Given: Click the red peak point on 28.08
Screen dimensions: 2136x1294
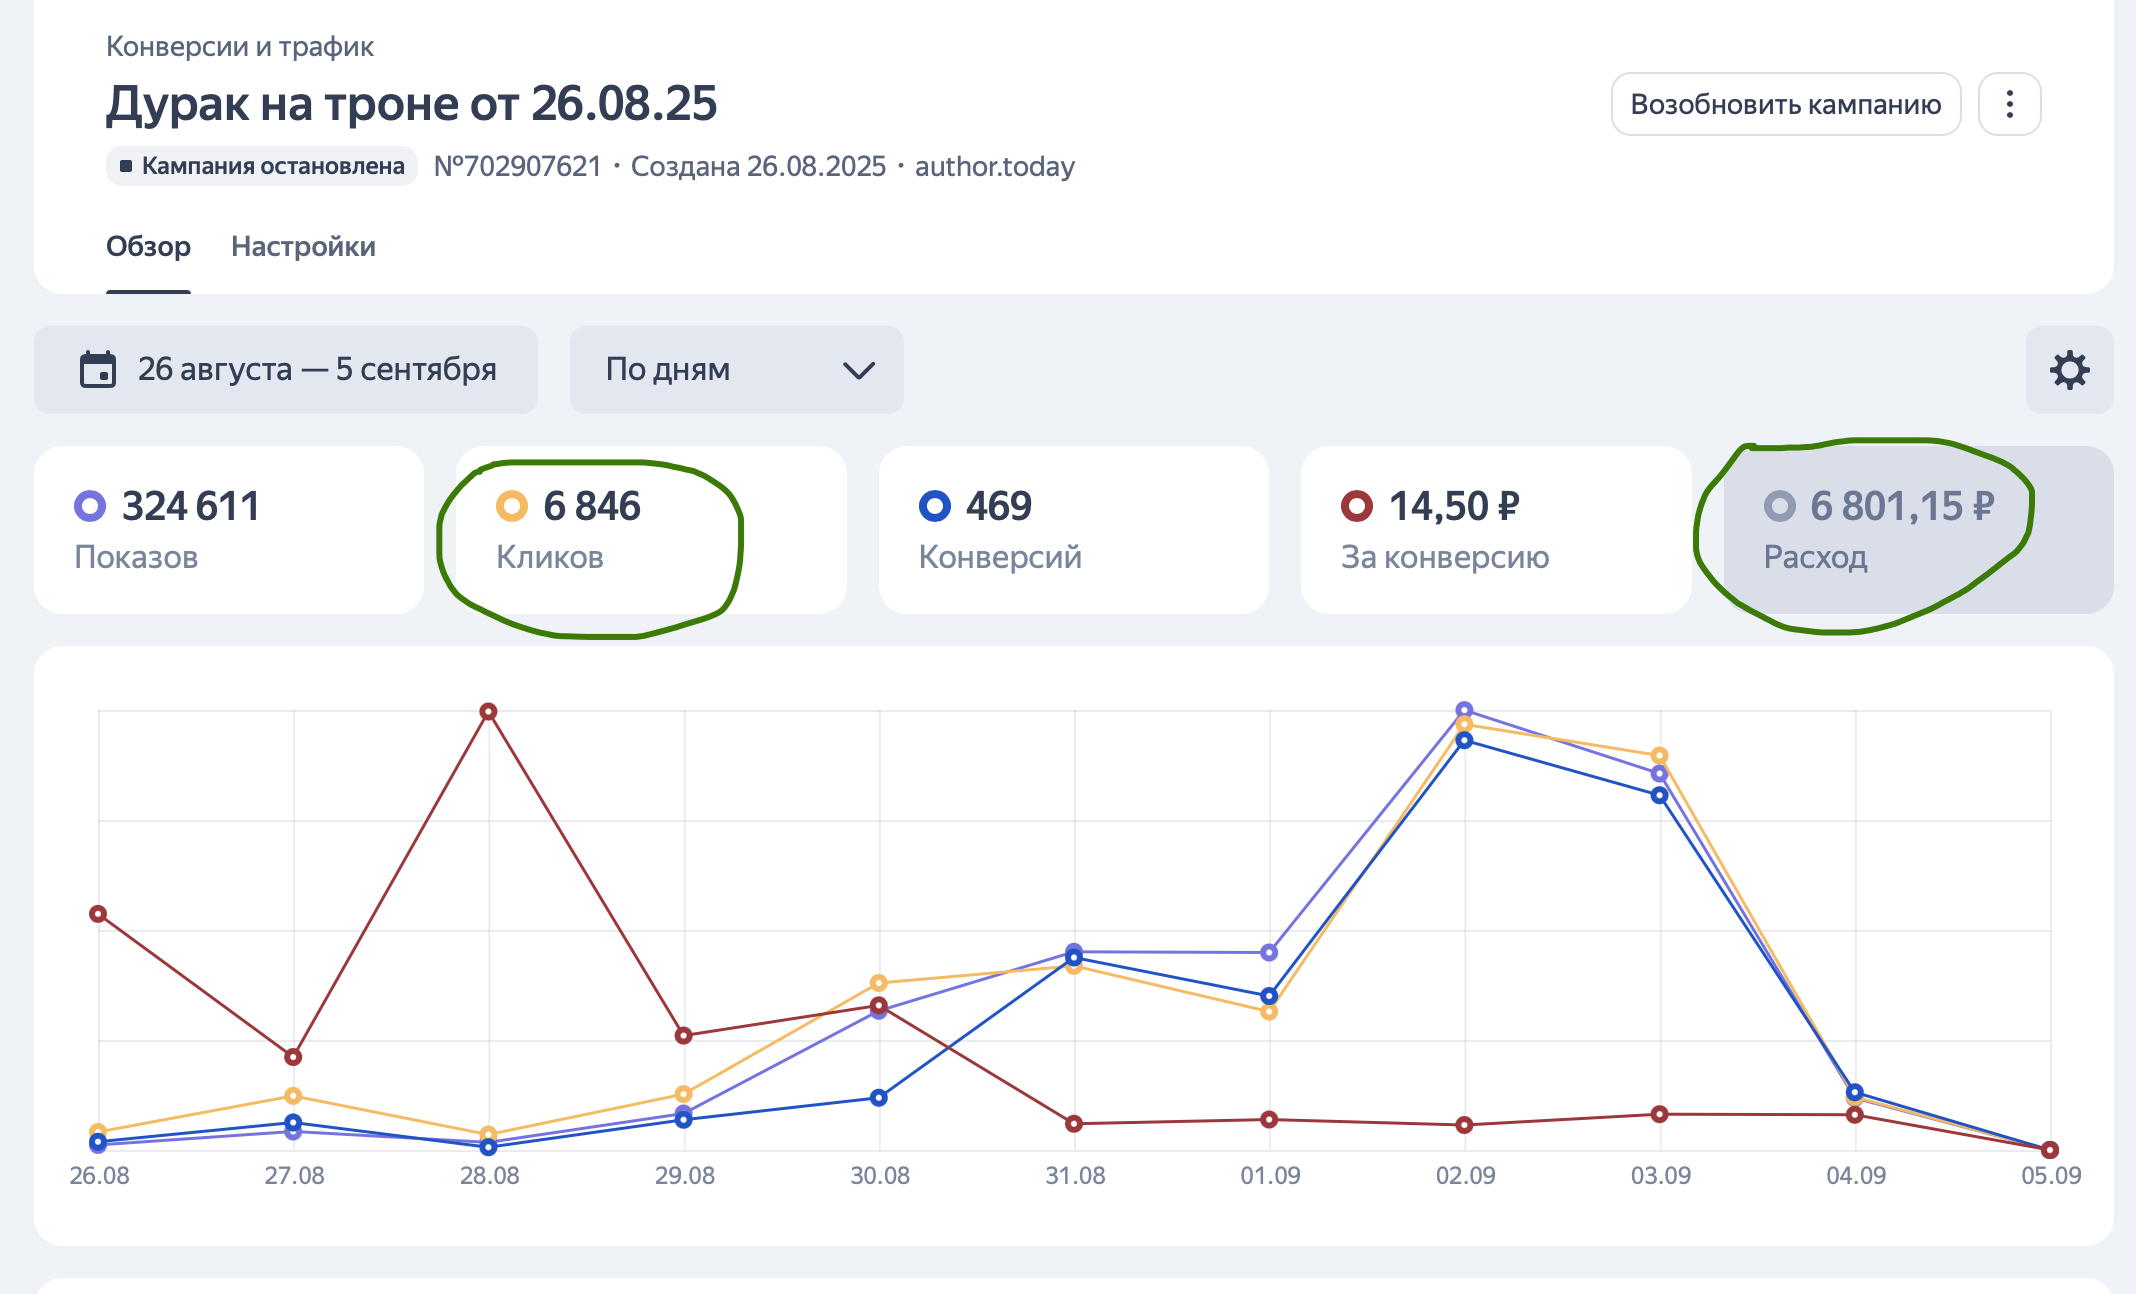Looking at the screenshot, I should tap(488, 712).
